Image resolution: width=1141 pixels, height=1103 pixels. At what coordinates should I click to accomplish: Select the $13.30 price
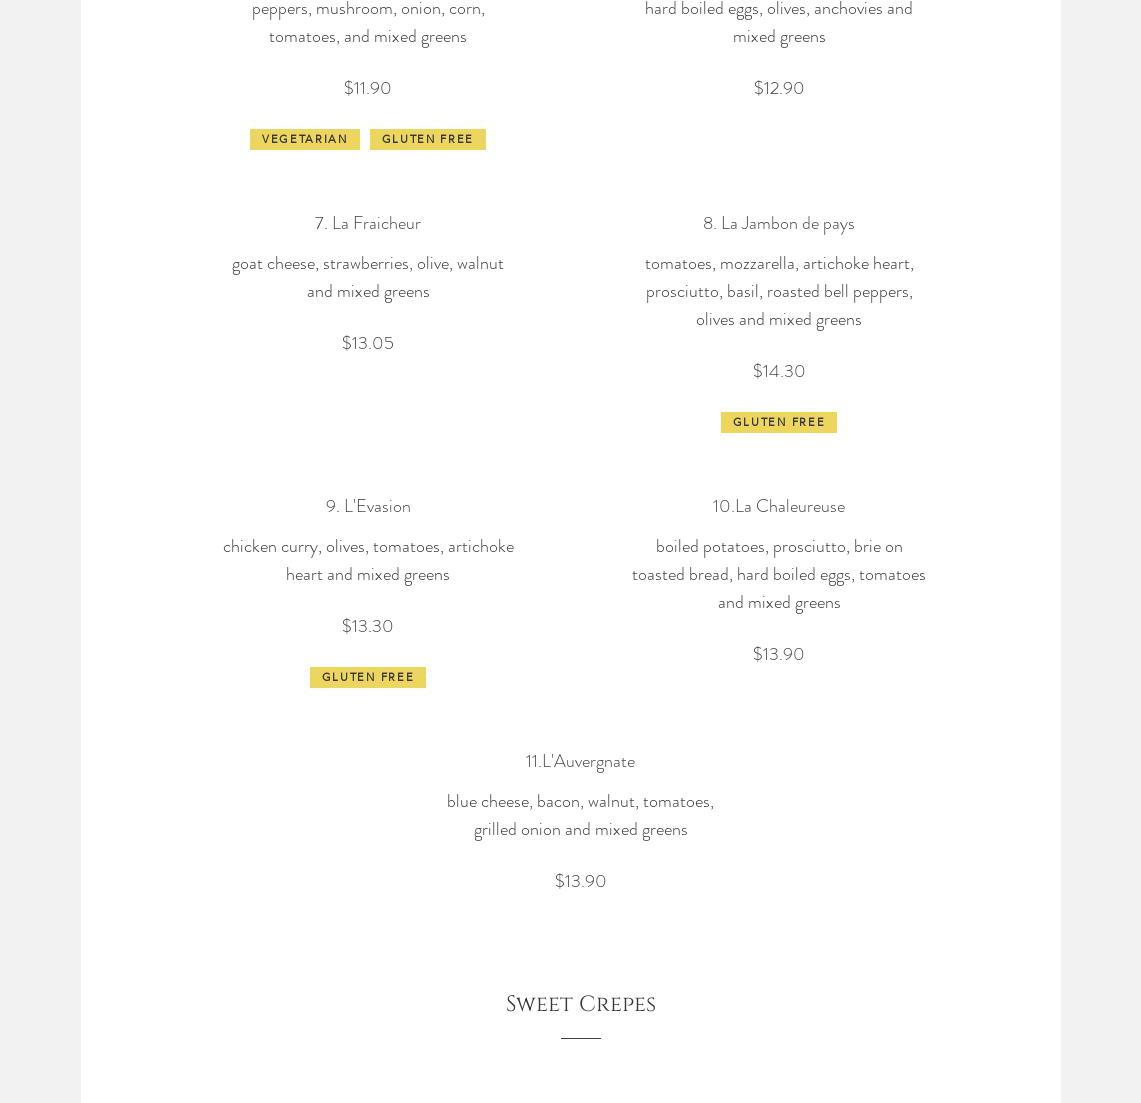(x=367, y=626)
